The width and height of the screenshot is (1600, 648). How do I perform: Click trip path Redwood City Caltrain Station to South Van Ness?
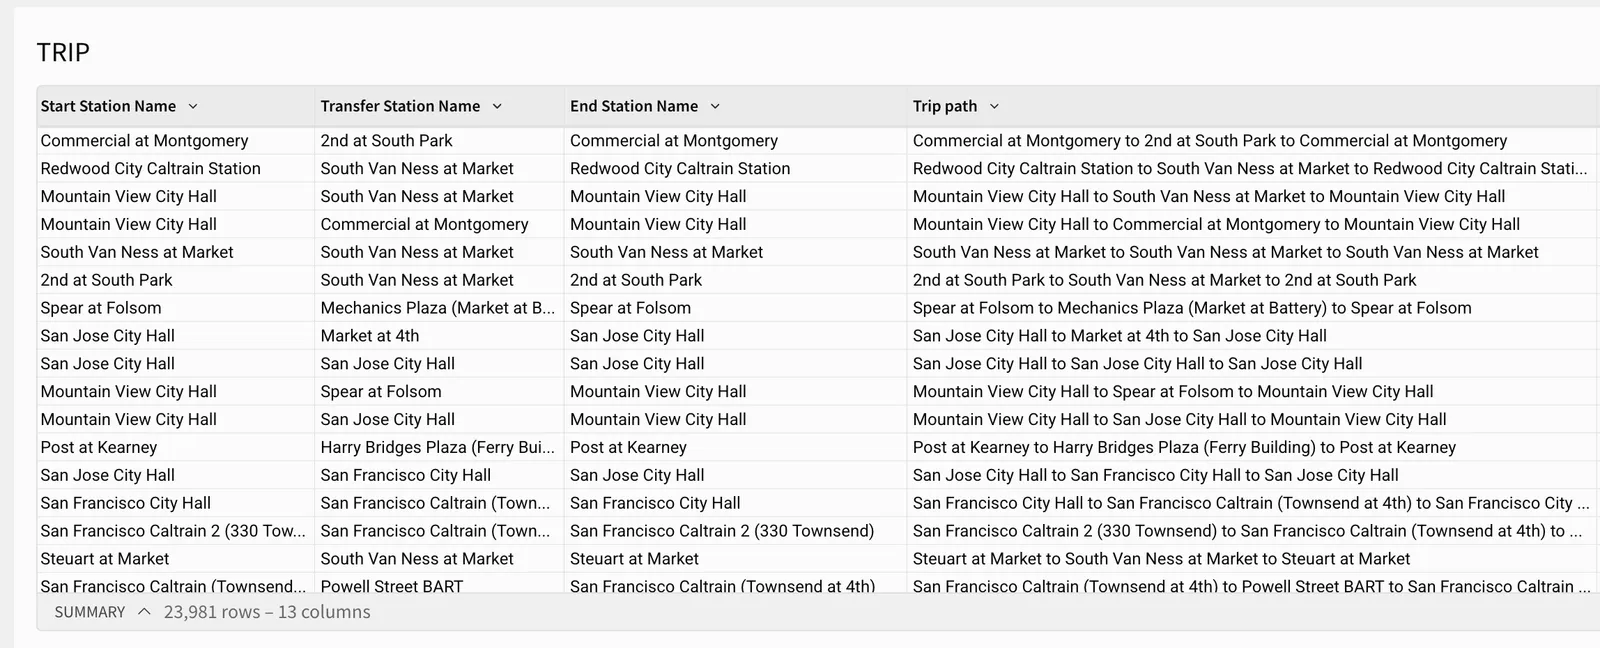point(1250,169)
